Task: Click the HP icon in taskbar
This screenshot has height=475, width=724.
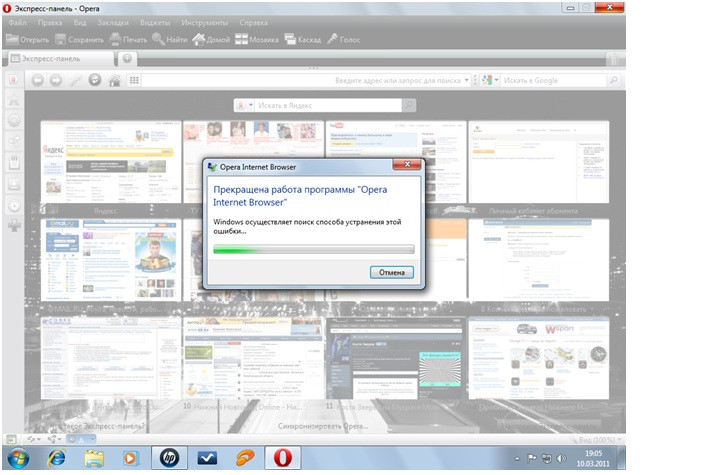Action: point(169,458)
